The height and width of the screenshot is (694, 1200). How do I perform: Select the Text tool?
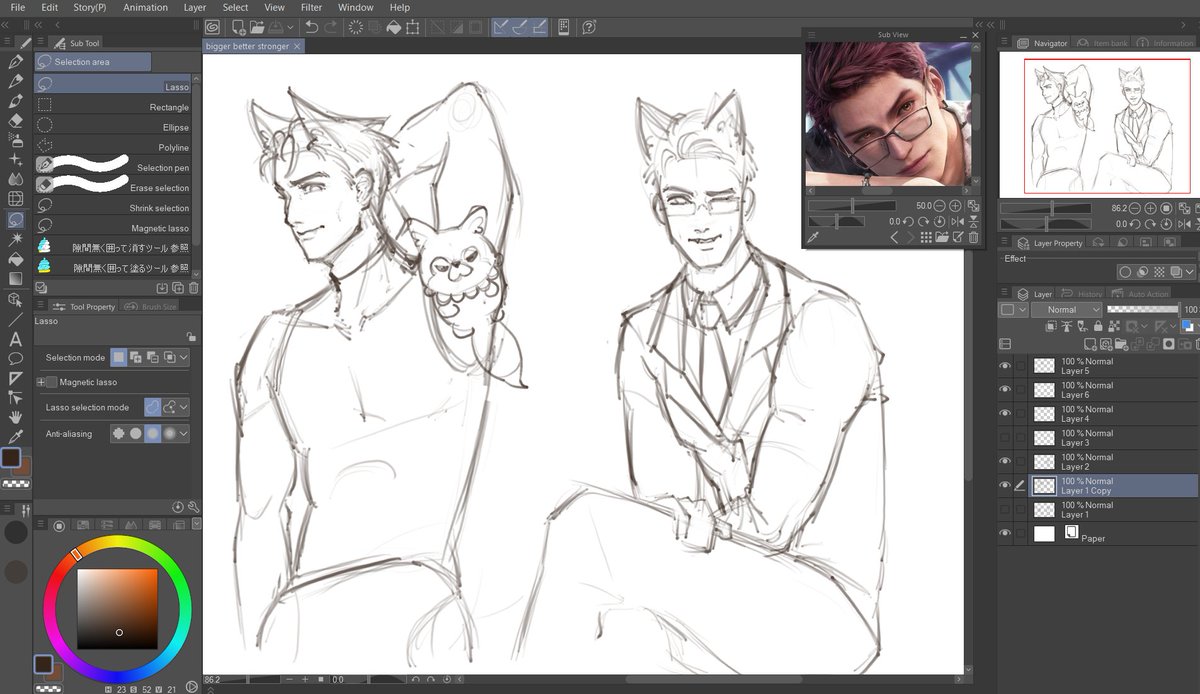coord(15,339)
